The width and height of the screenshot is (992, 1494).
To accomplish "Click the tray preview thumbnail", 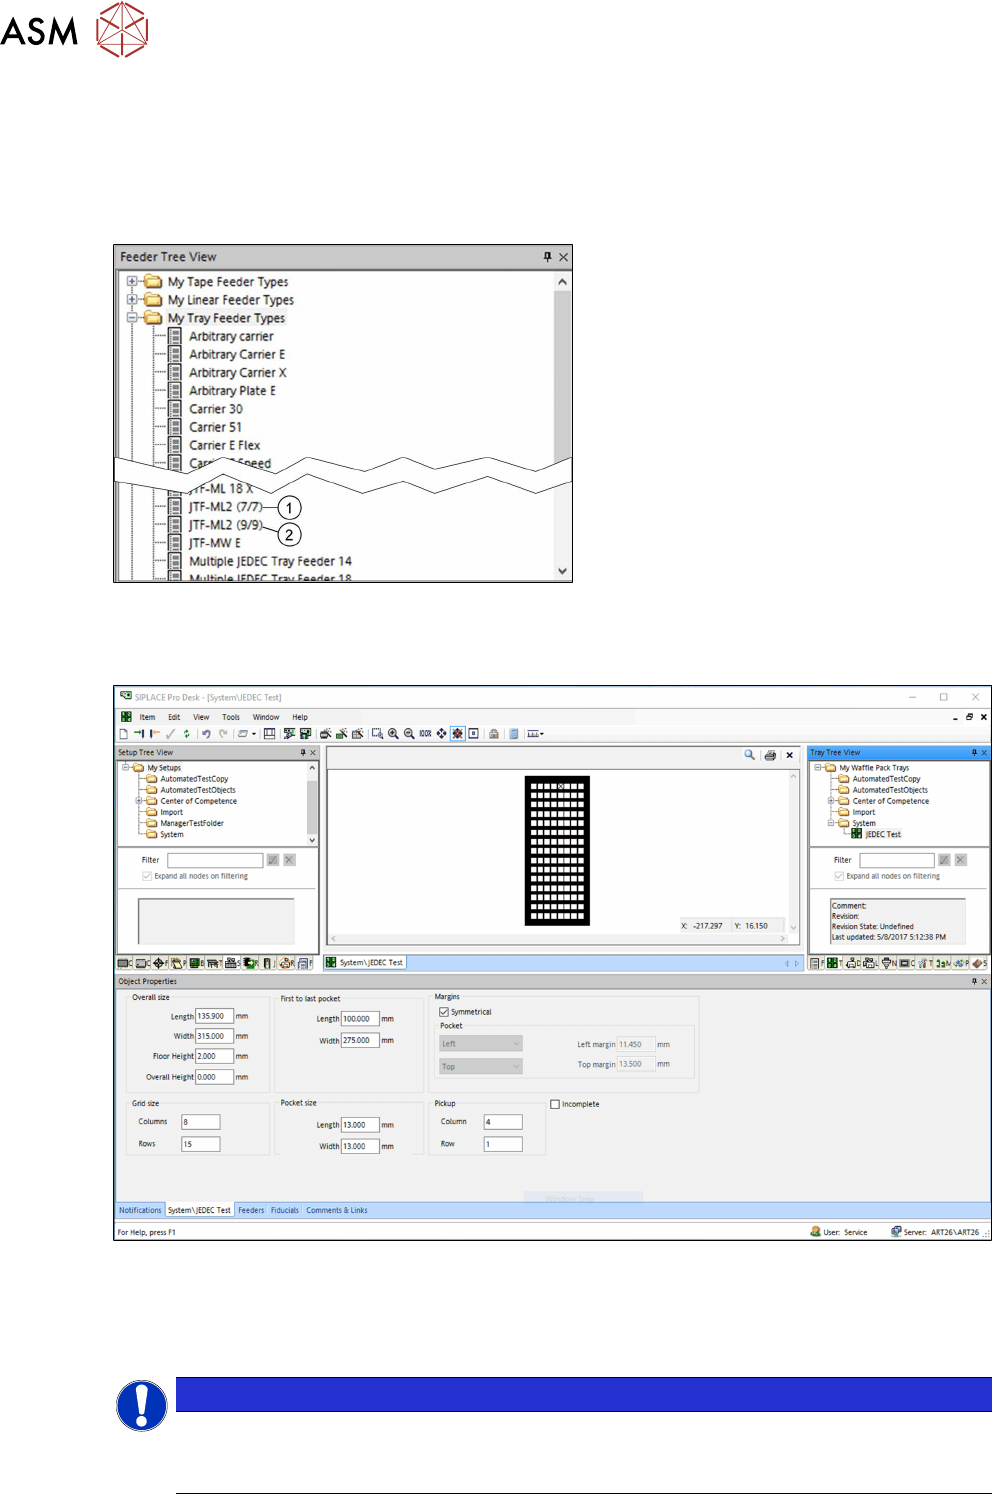I will (557, 851).
